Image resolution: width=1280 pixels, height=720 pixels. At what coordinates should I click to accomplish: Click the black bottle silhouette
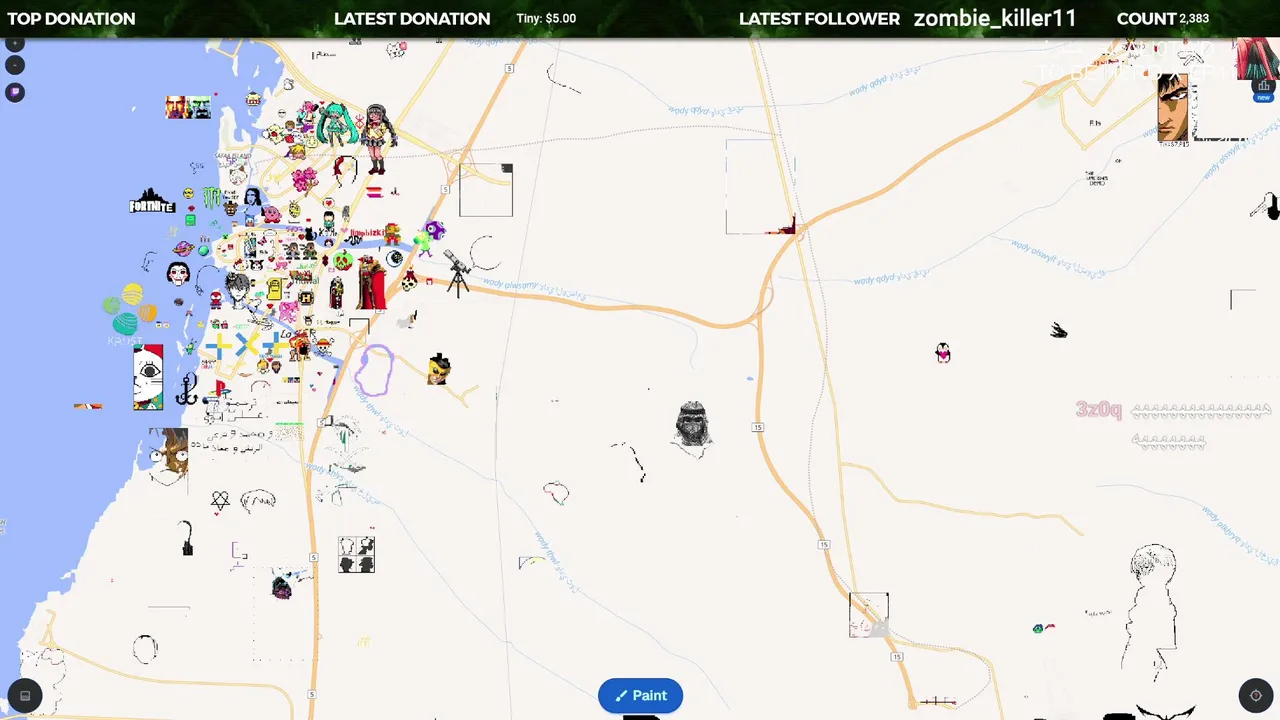coord(186,538)
